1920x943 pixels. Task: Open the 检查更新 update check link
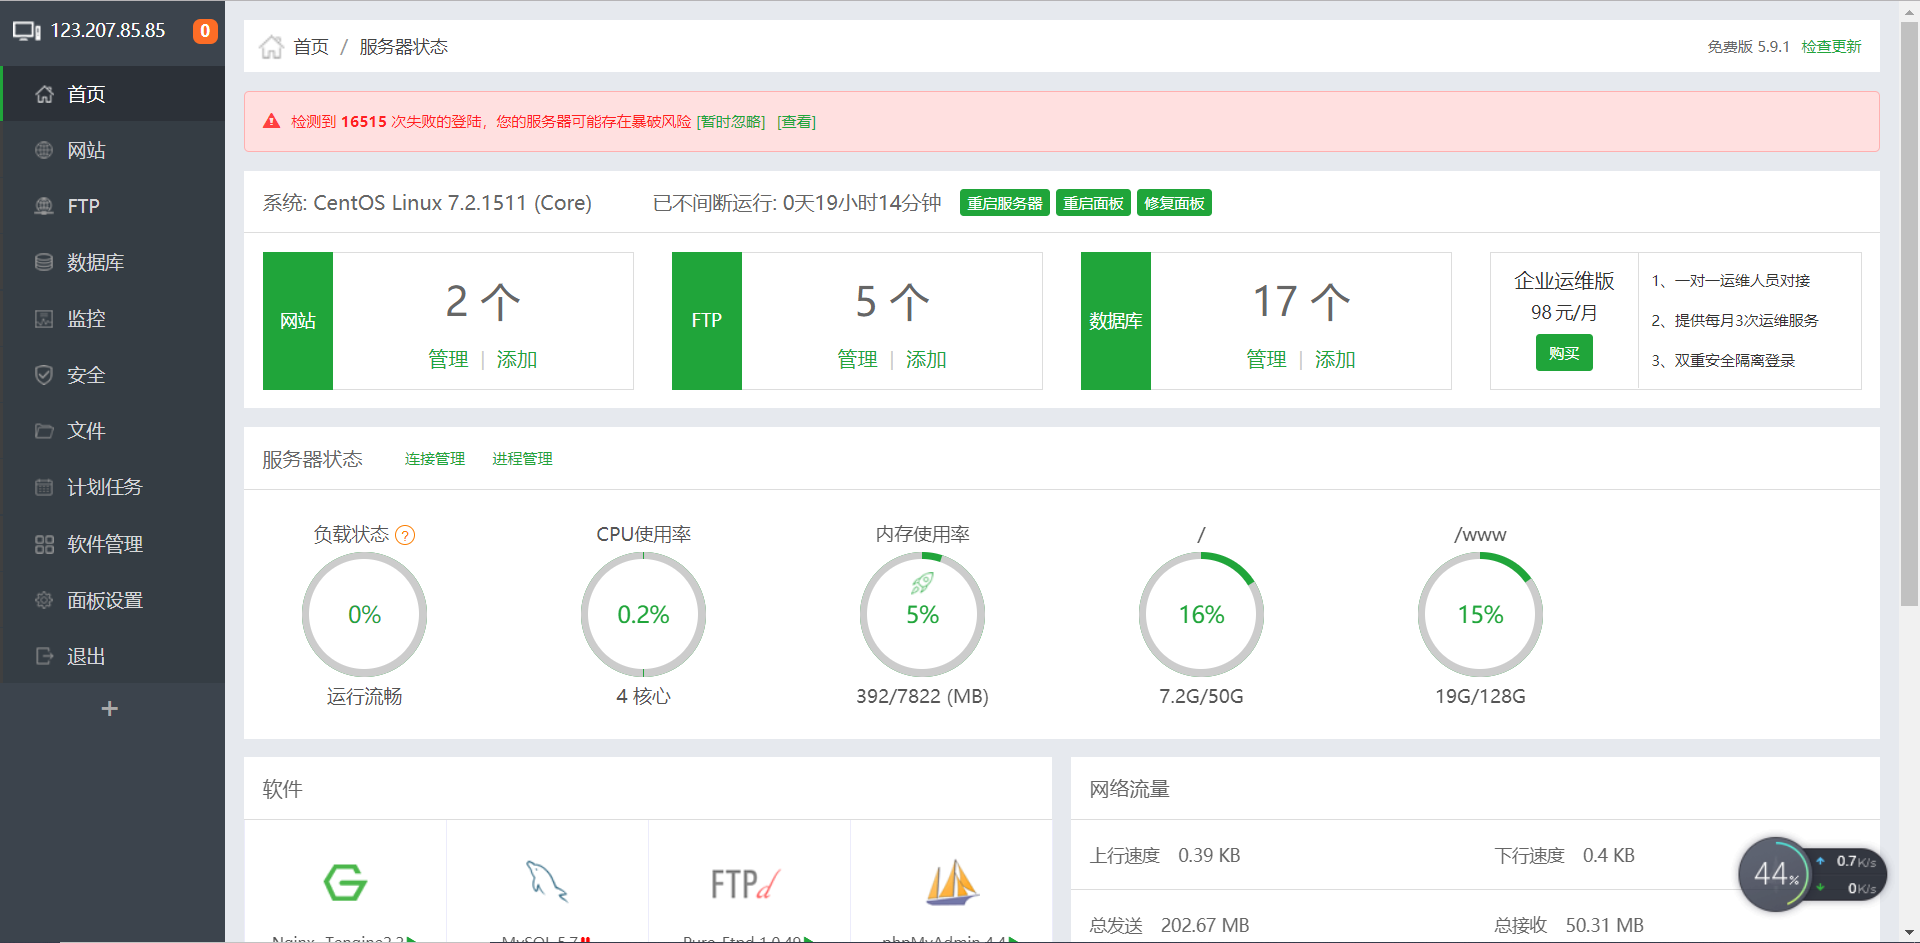point(1831,46)
